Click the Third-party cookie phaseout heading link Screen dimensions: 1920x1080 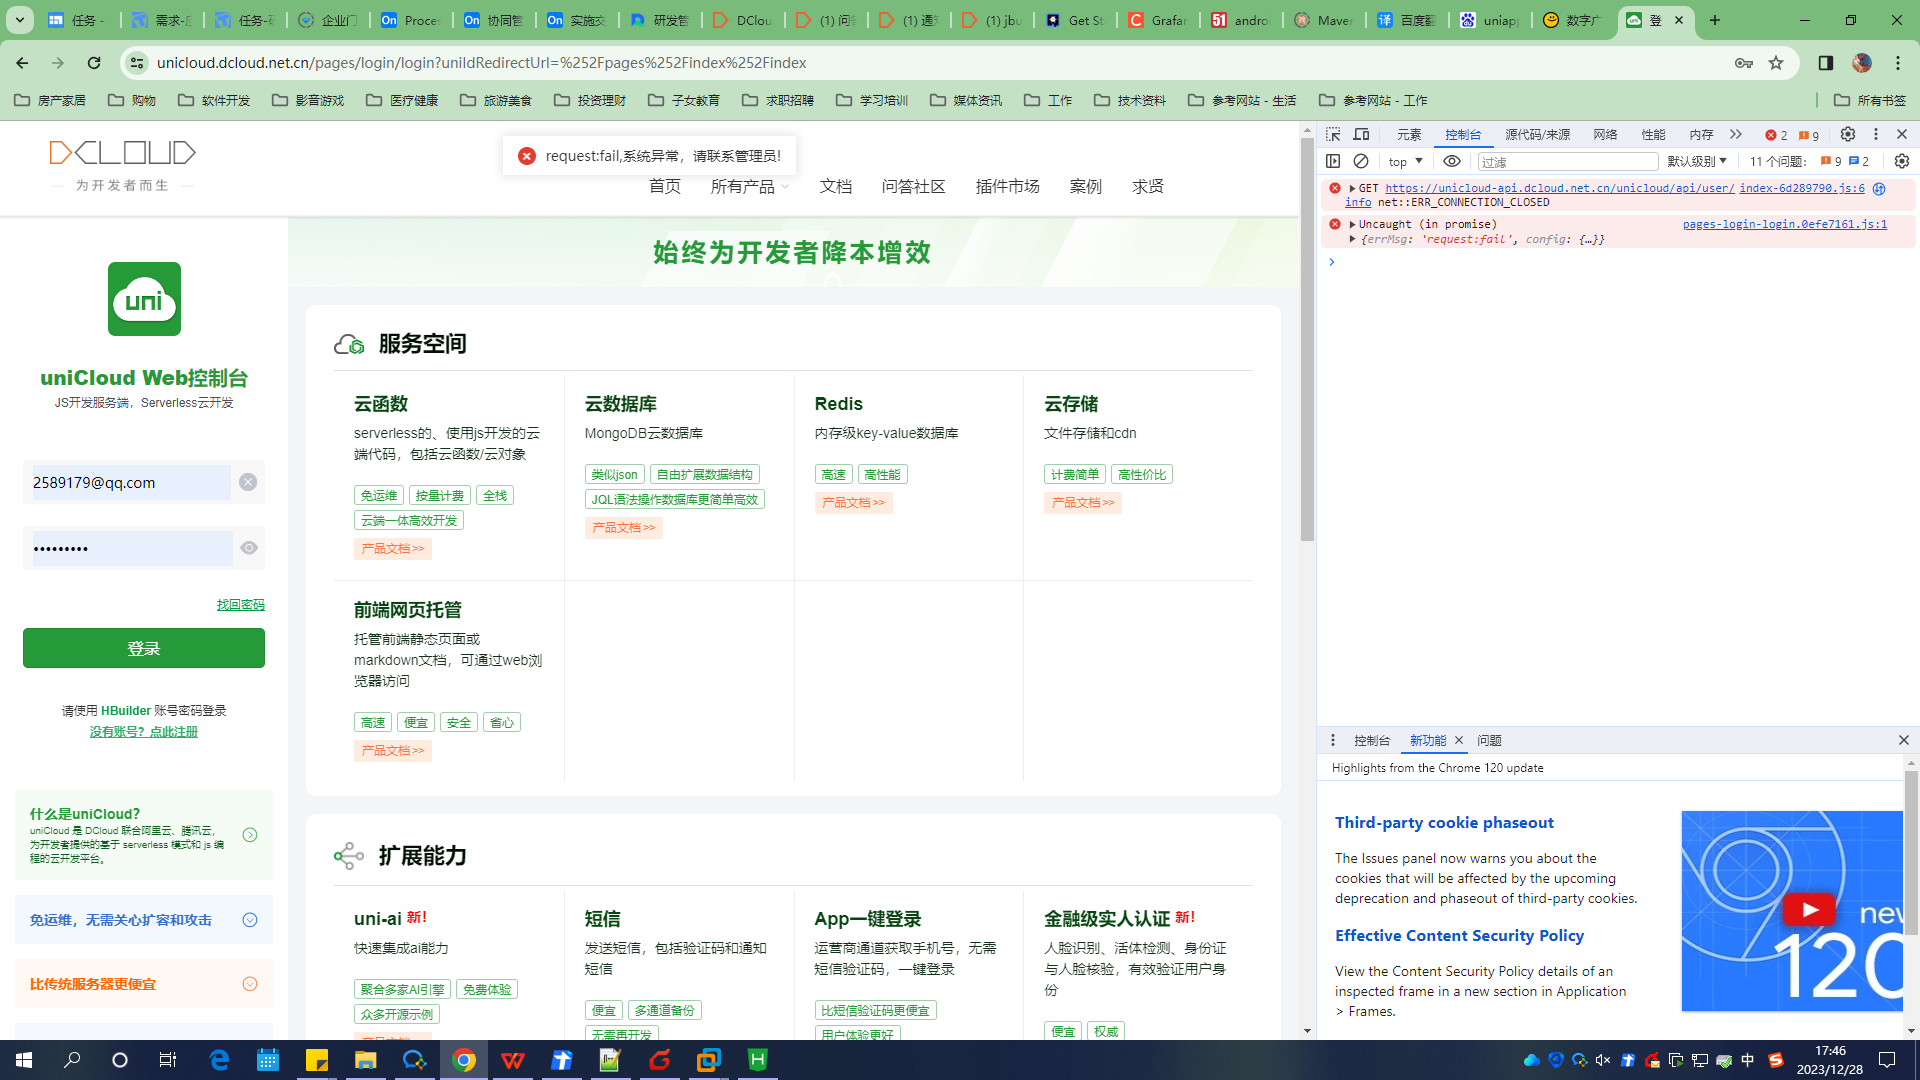pyautogui.click(x=1444, y=822)
